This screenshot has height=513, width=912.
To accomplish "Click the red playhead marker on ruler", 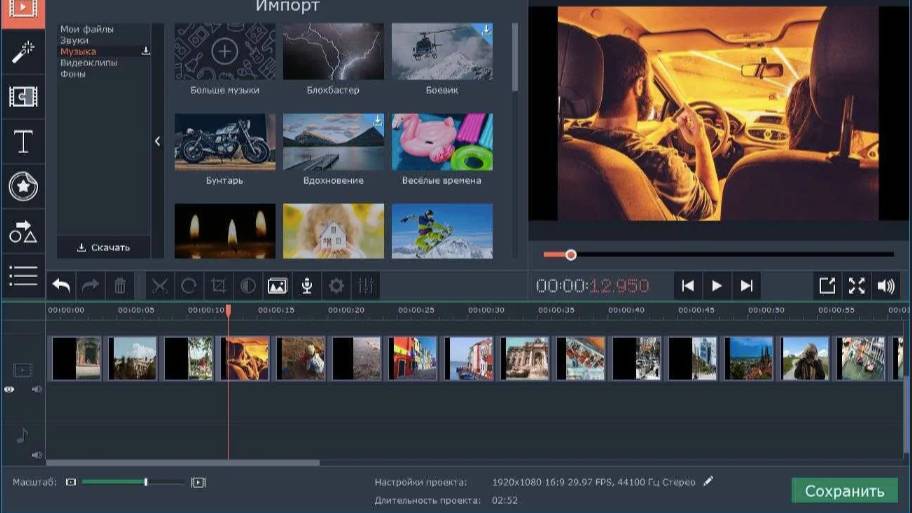I will pos(228,311).
